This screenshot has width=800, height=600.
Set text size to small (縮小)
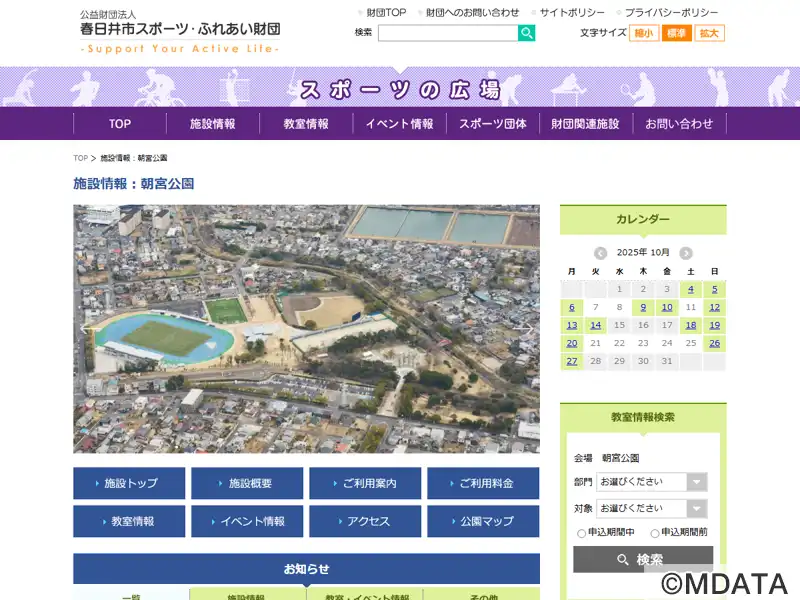(643, 33)
